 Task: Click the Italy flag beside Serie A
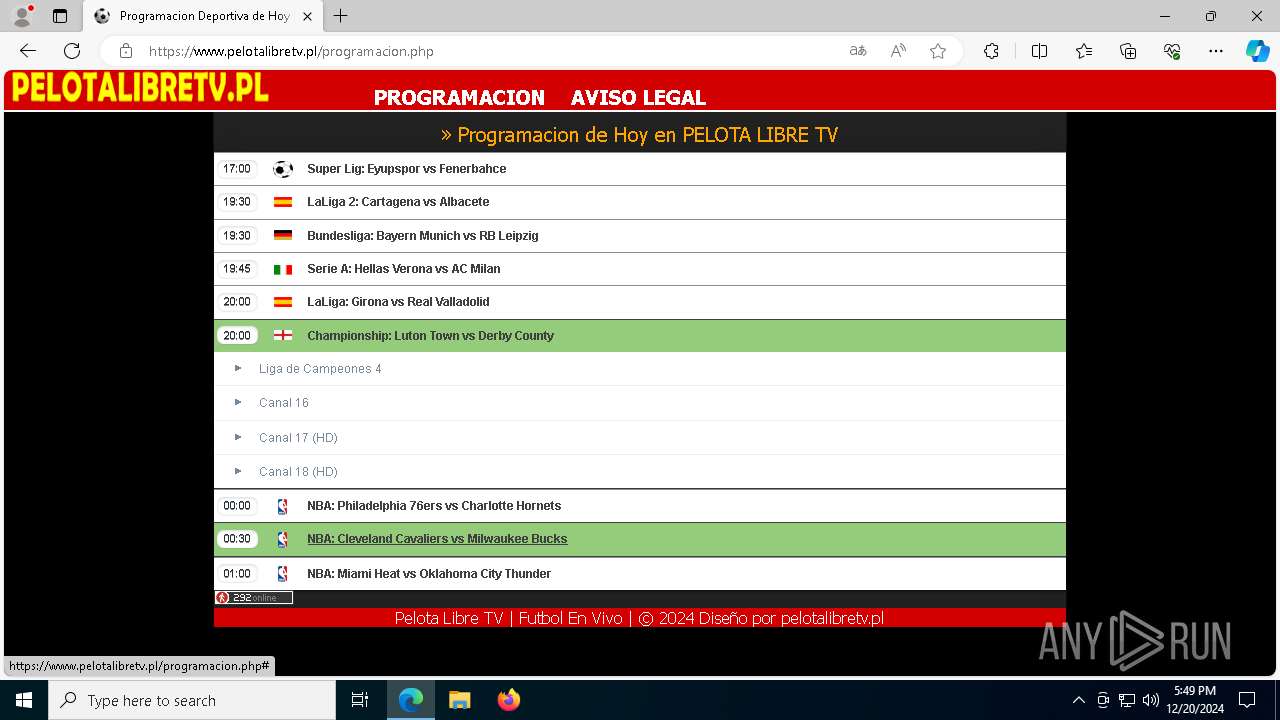pyautogui.click(x=283, y=269)
